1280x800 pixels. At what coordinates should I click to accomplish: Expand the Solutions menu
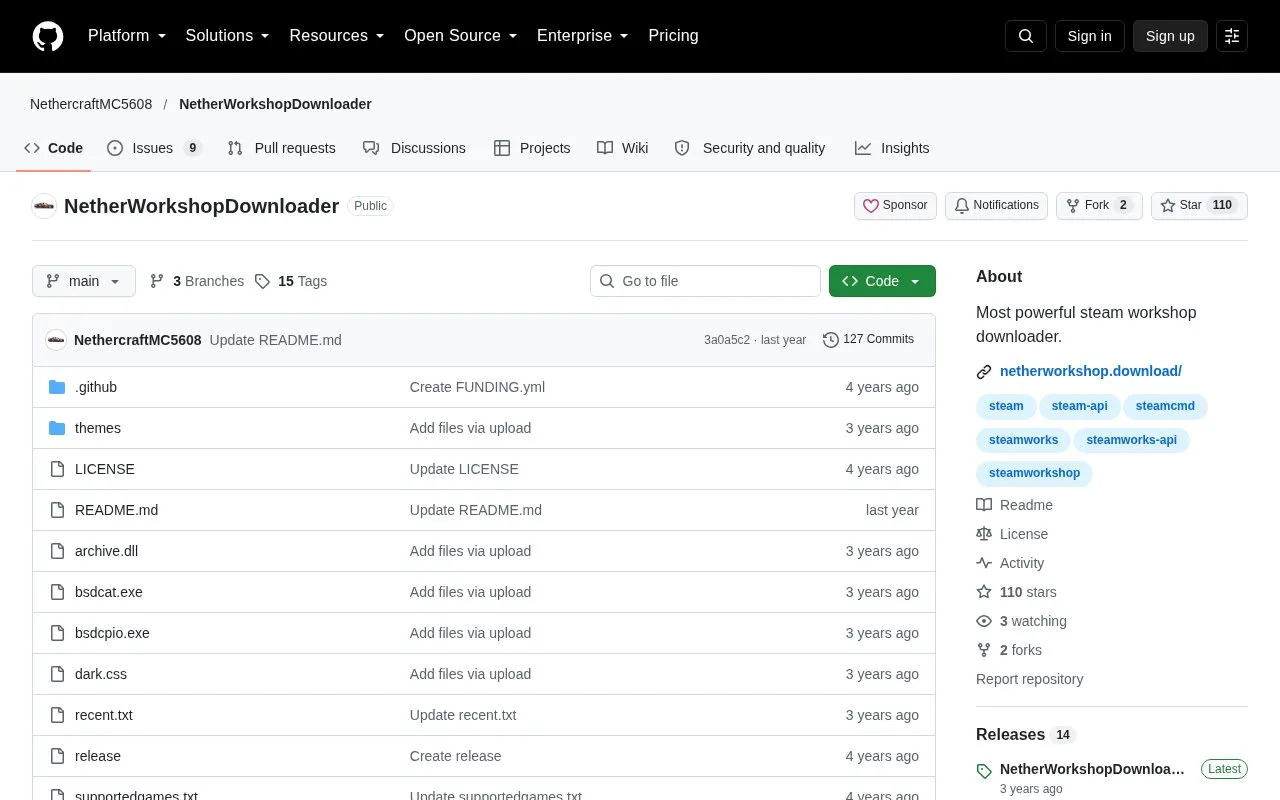point(228,36)
